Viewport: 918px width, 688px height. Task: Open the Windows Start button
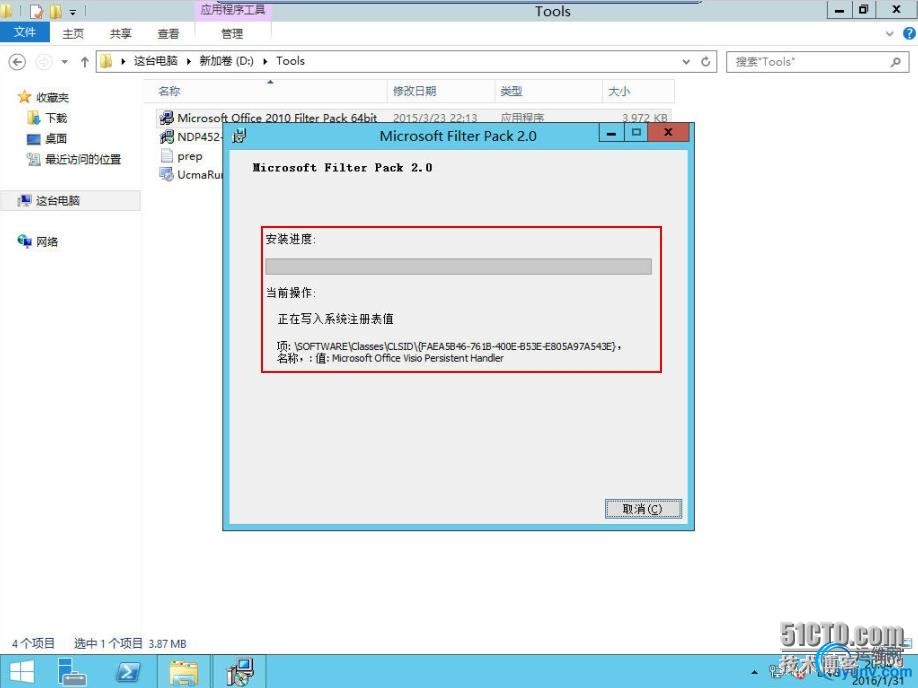22,672
